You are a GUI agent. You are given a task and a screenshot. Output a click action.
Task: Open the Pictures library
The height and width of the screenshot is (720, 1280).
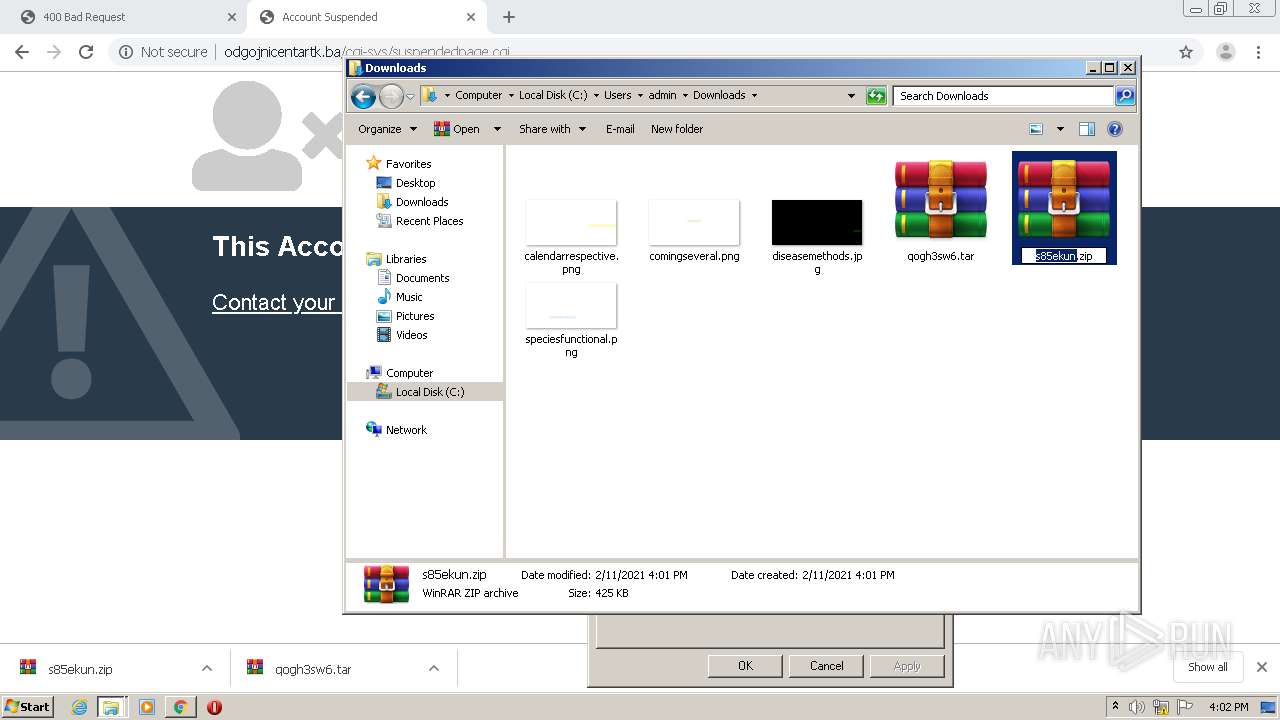pyautogui.click(x=414, y=316)
